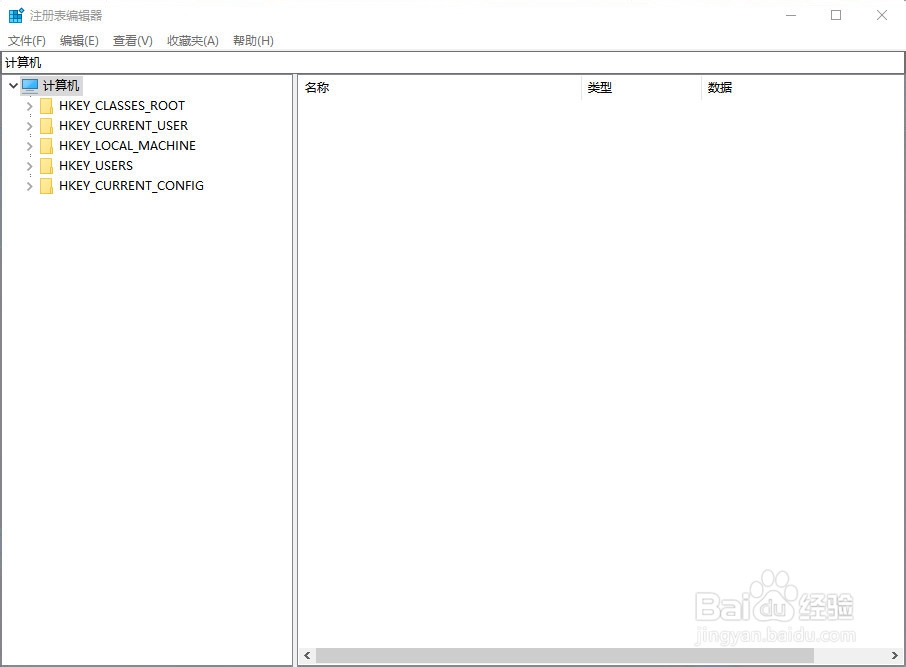906x667 pixels.
Task: Click the computer icon beside 计算机
Action: (30, 85)
